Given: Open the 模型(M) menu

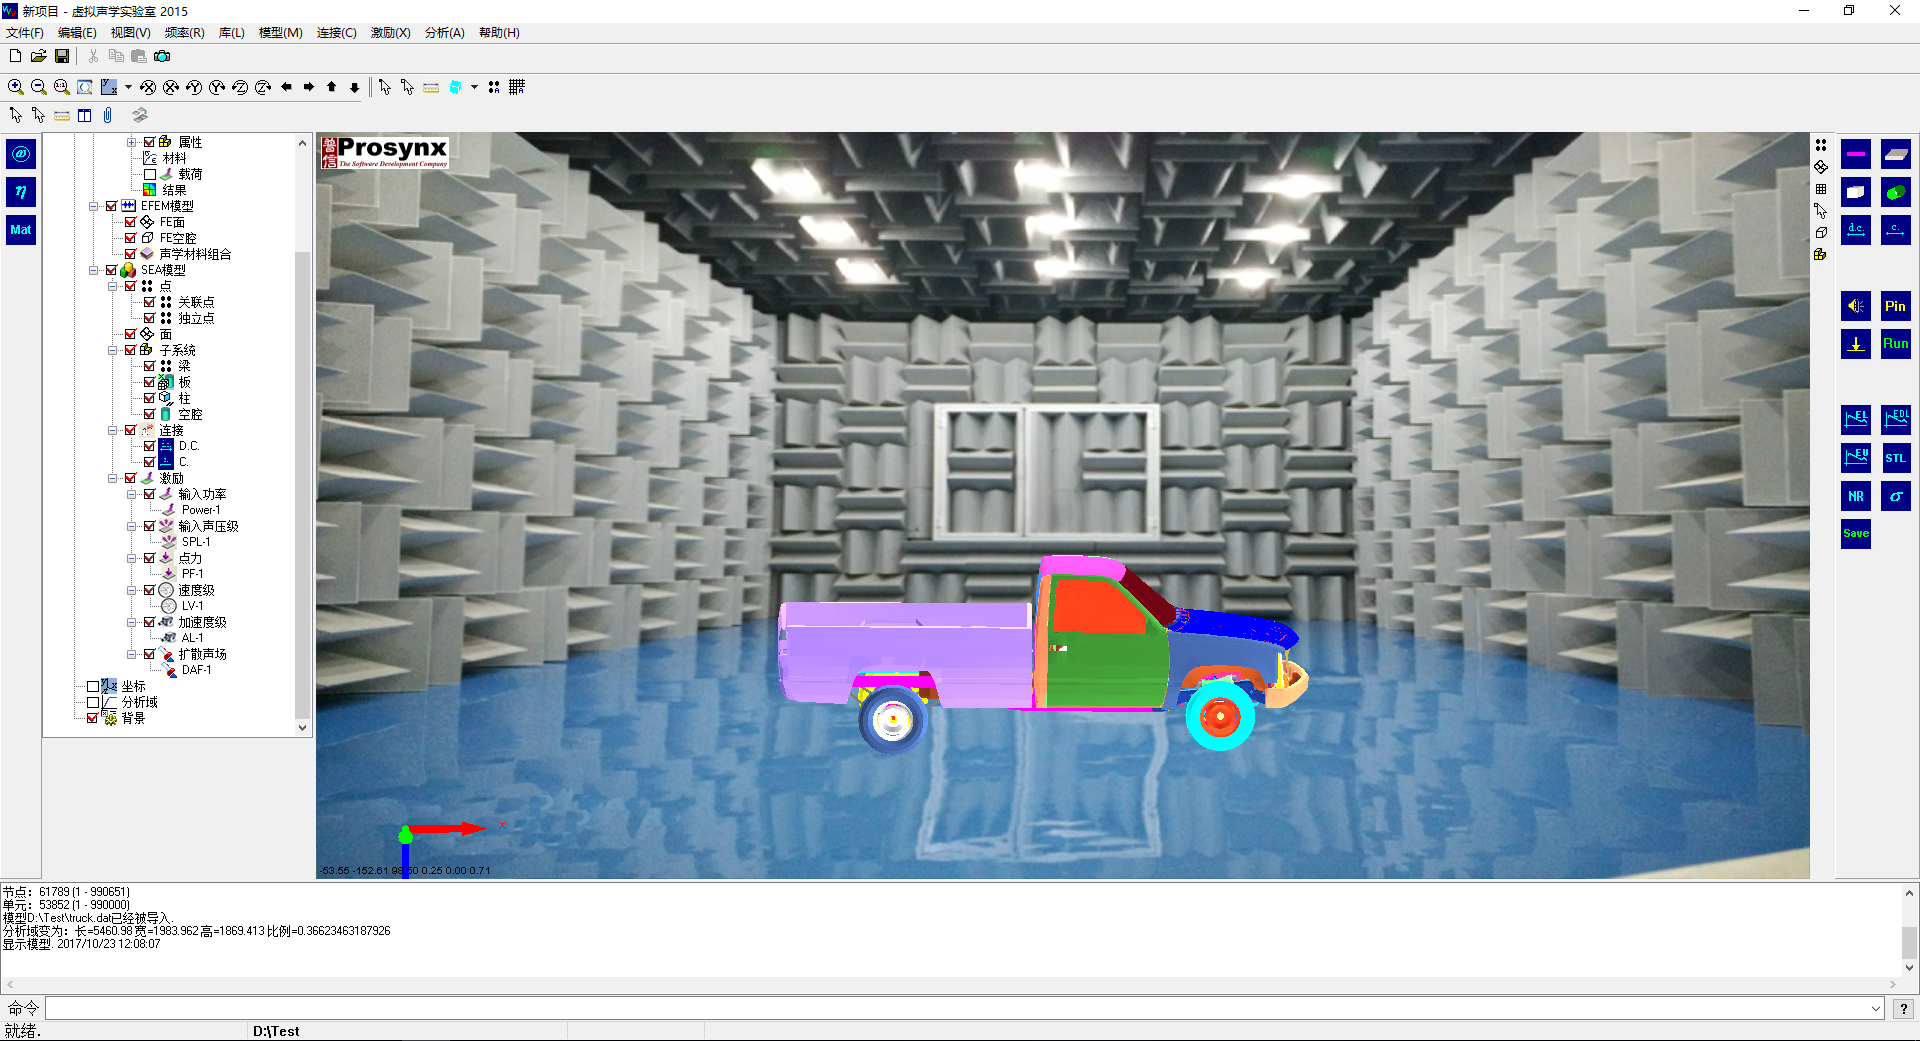Looking at the screenshot, I should click(x=280, y=33).
